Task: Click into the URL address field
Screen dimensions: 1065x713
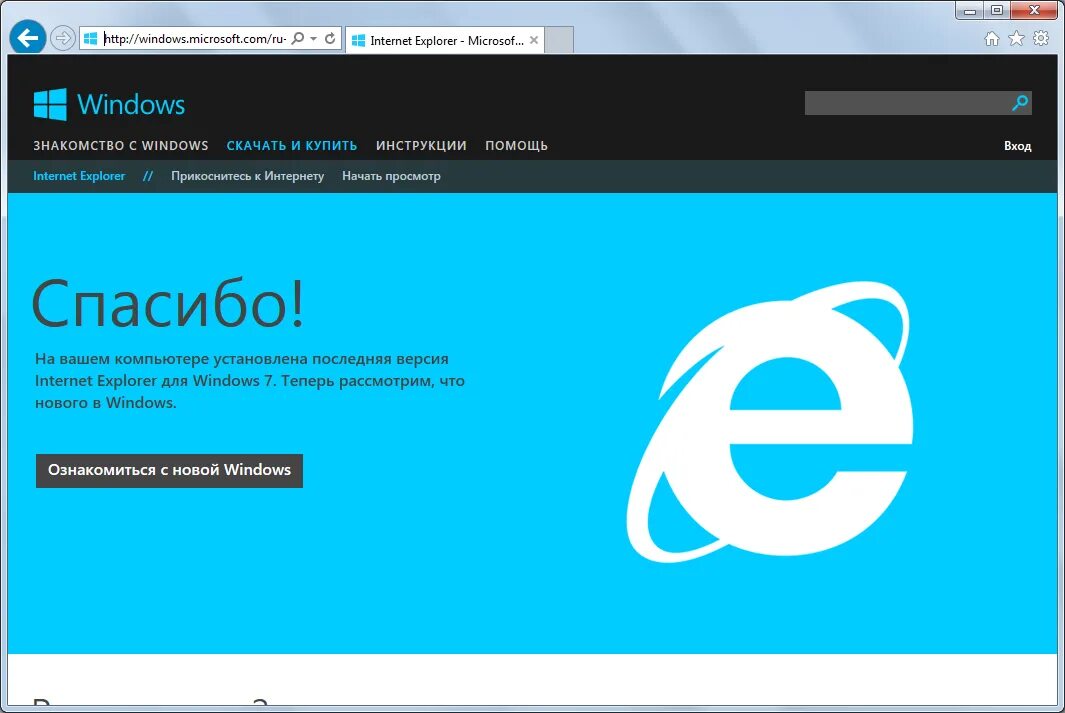Action: click(195, 39)
